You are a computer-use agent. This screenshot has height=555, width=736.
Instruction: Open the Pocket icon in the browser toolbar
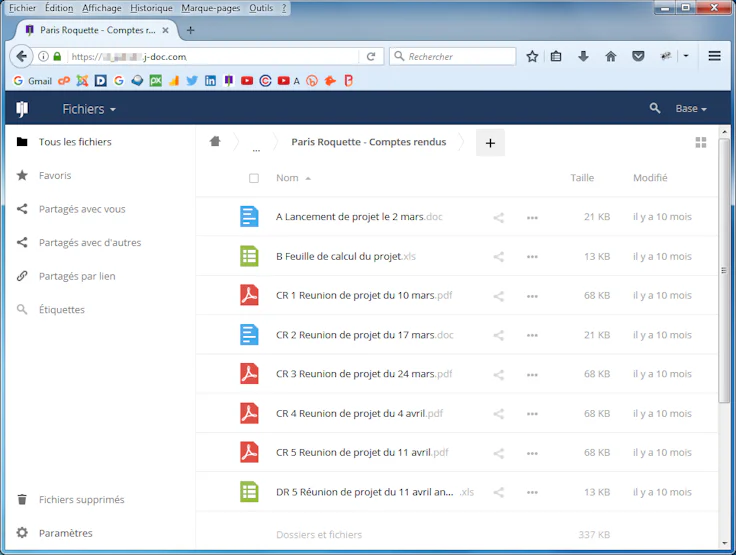click(x=638, y=57)
